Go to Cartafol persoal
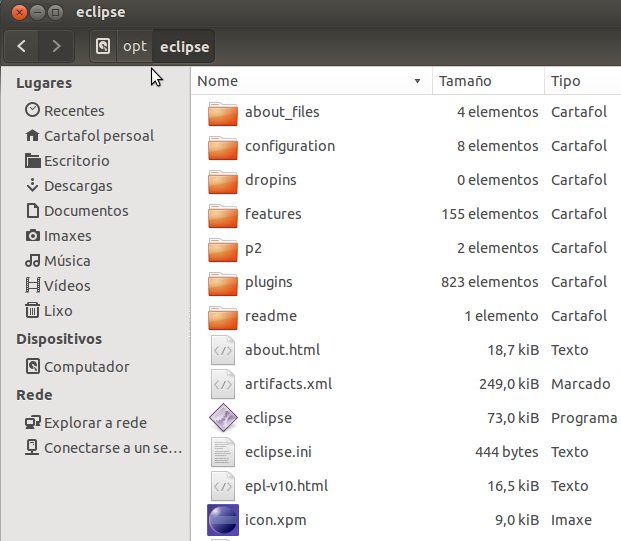 99,136
